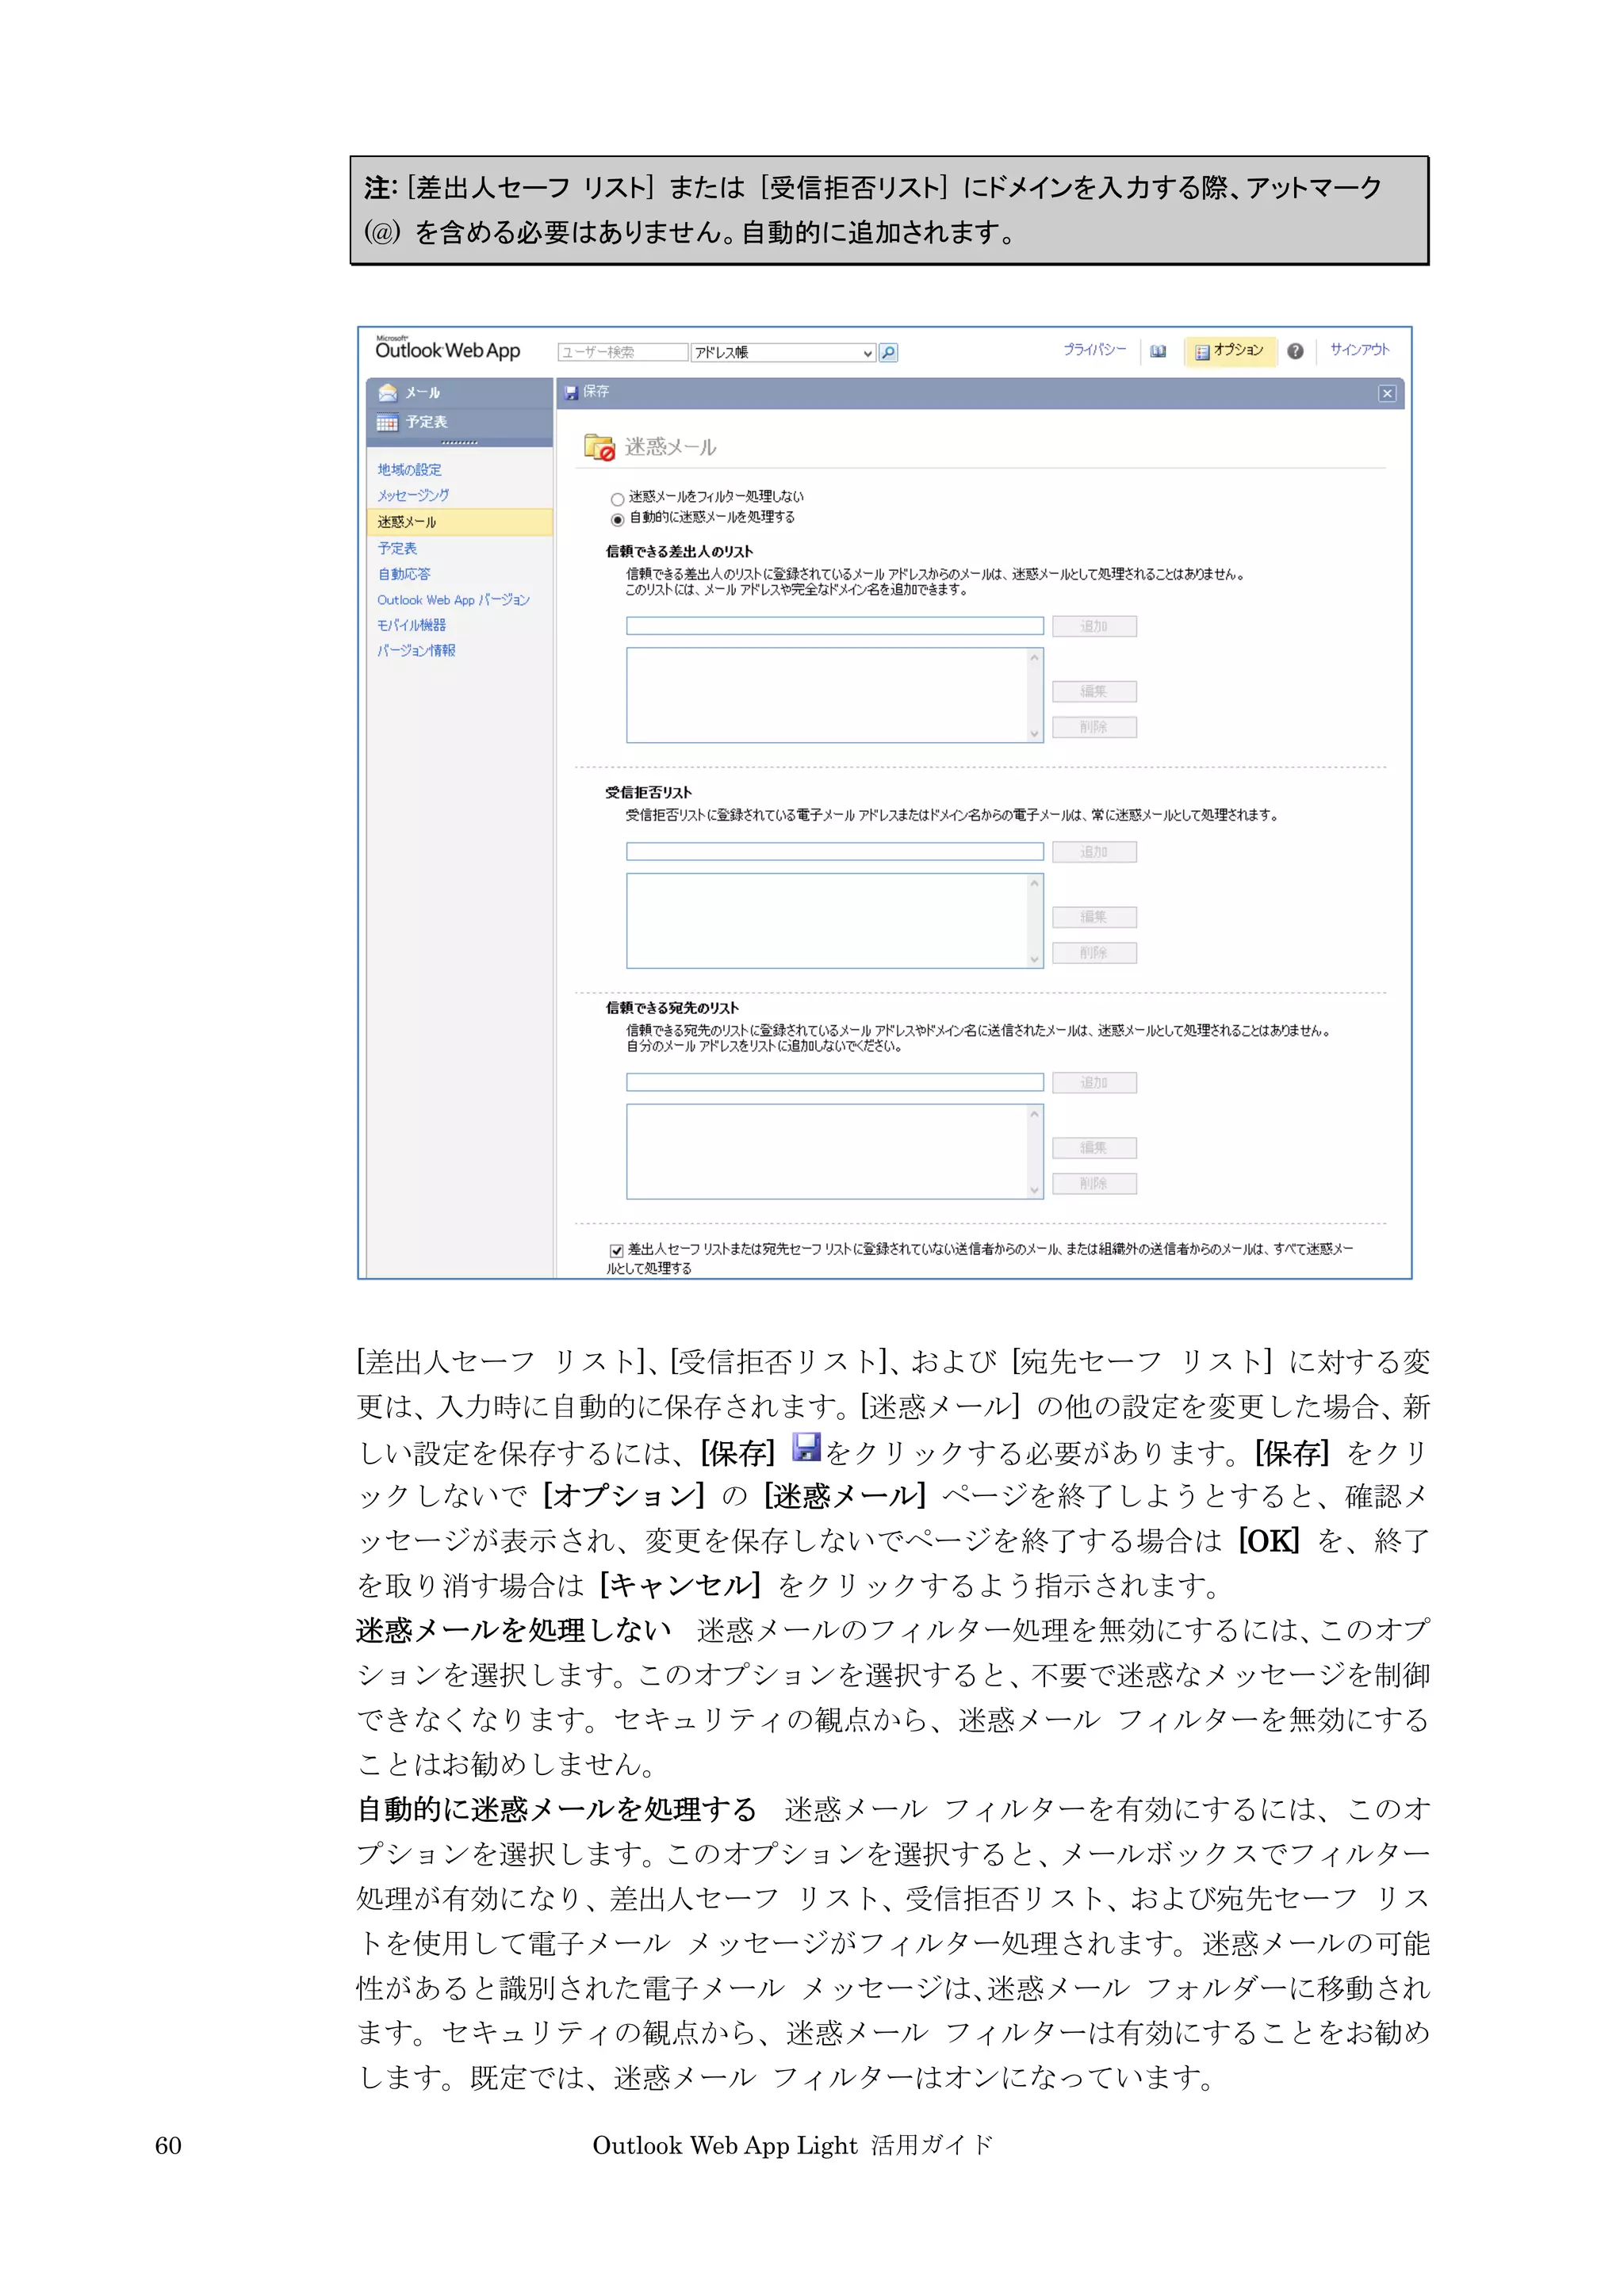
Task: Click scroll-up arrow of 信頼できる宛先 list box
Action: [x=1035, y=1114]
